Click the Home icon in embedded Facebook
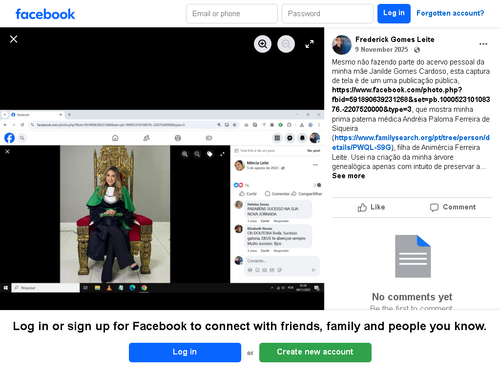 115,138
